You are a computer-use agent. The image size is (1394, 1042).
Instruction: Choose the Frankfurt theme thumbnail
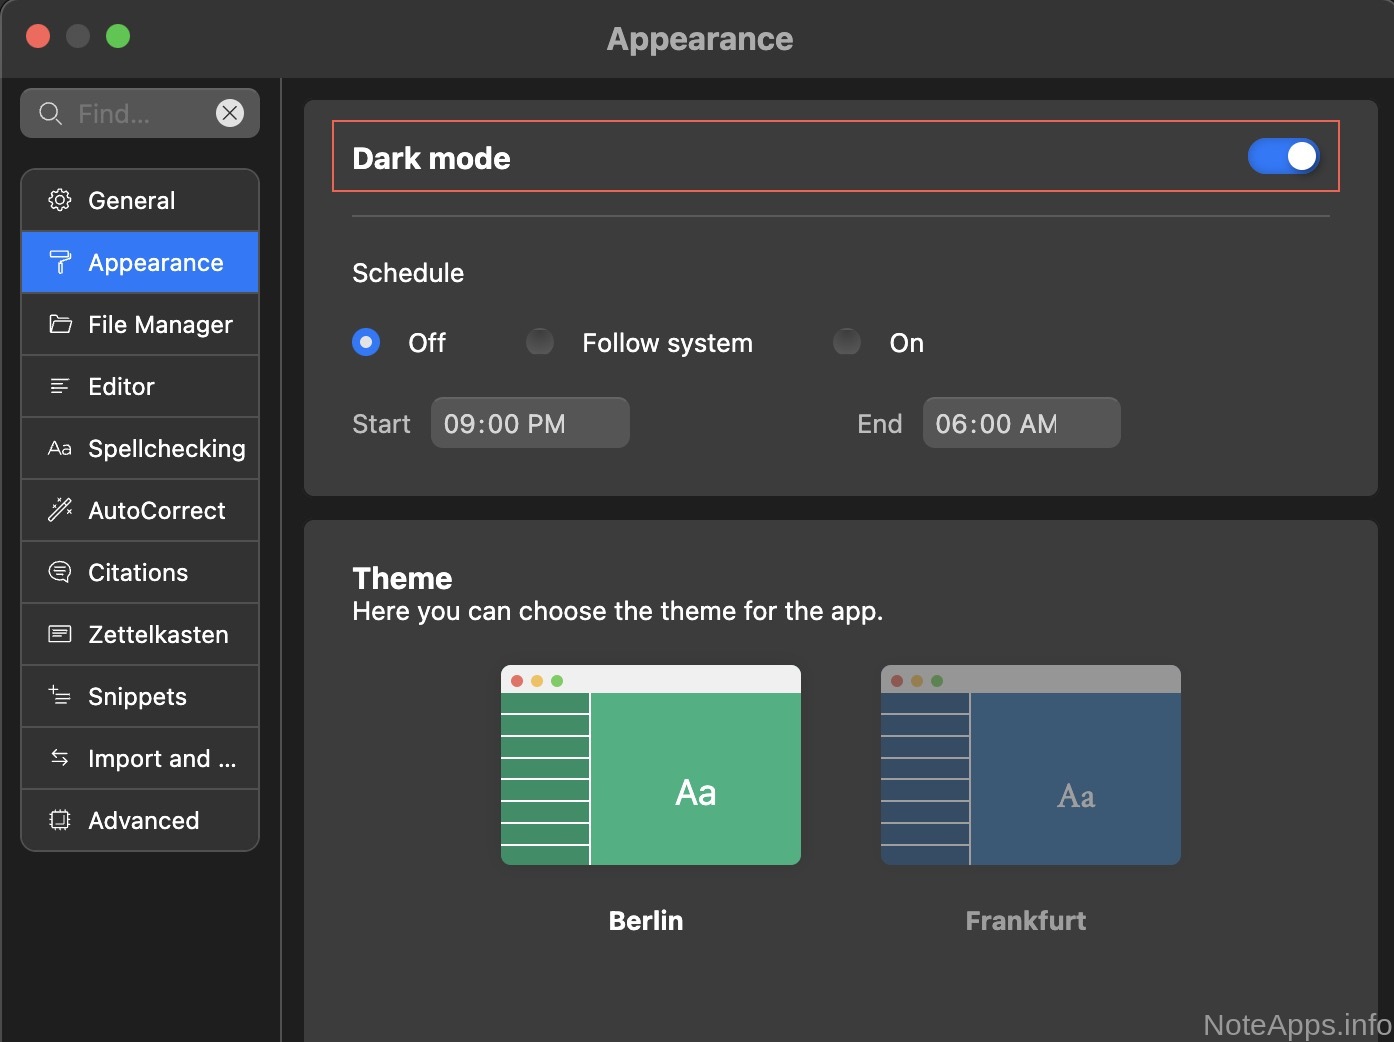pos(1030,765)
